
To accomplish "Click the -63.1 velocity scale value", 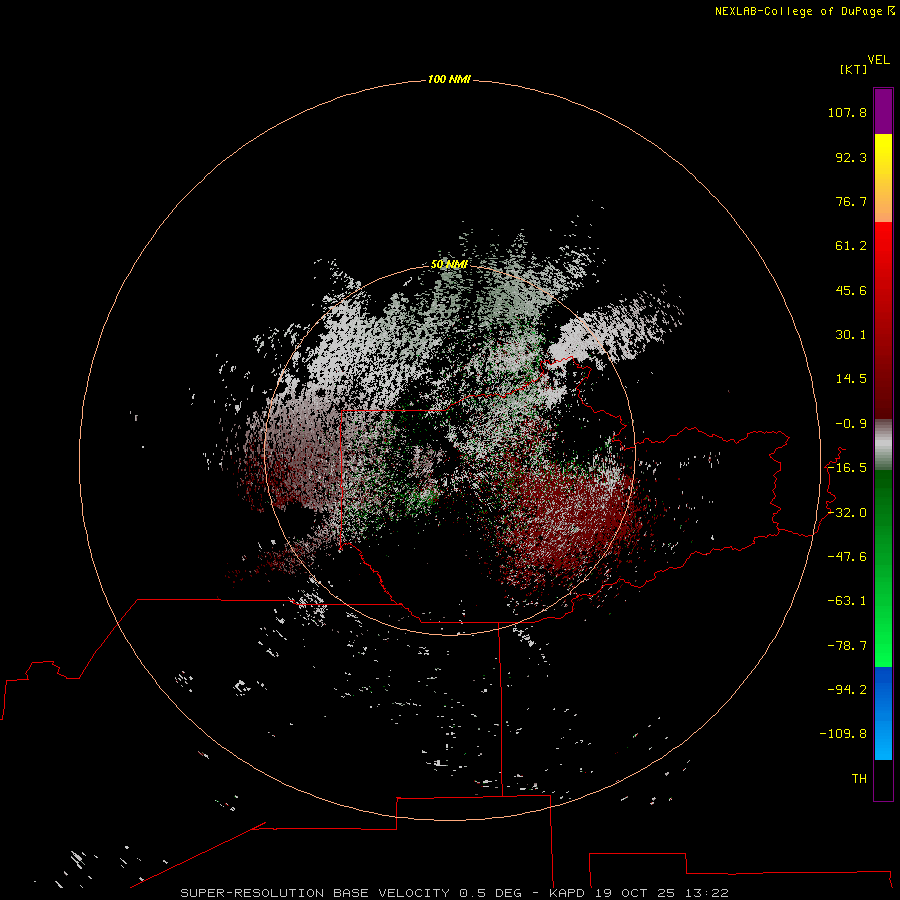I will 847,601.
